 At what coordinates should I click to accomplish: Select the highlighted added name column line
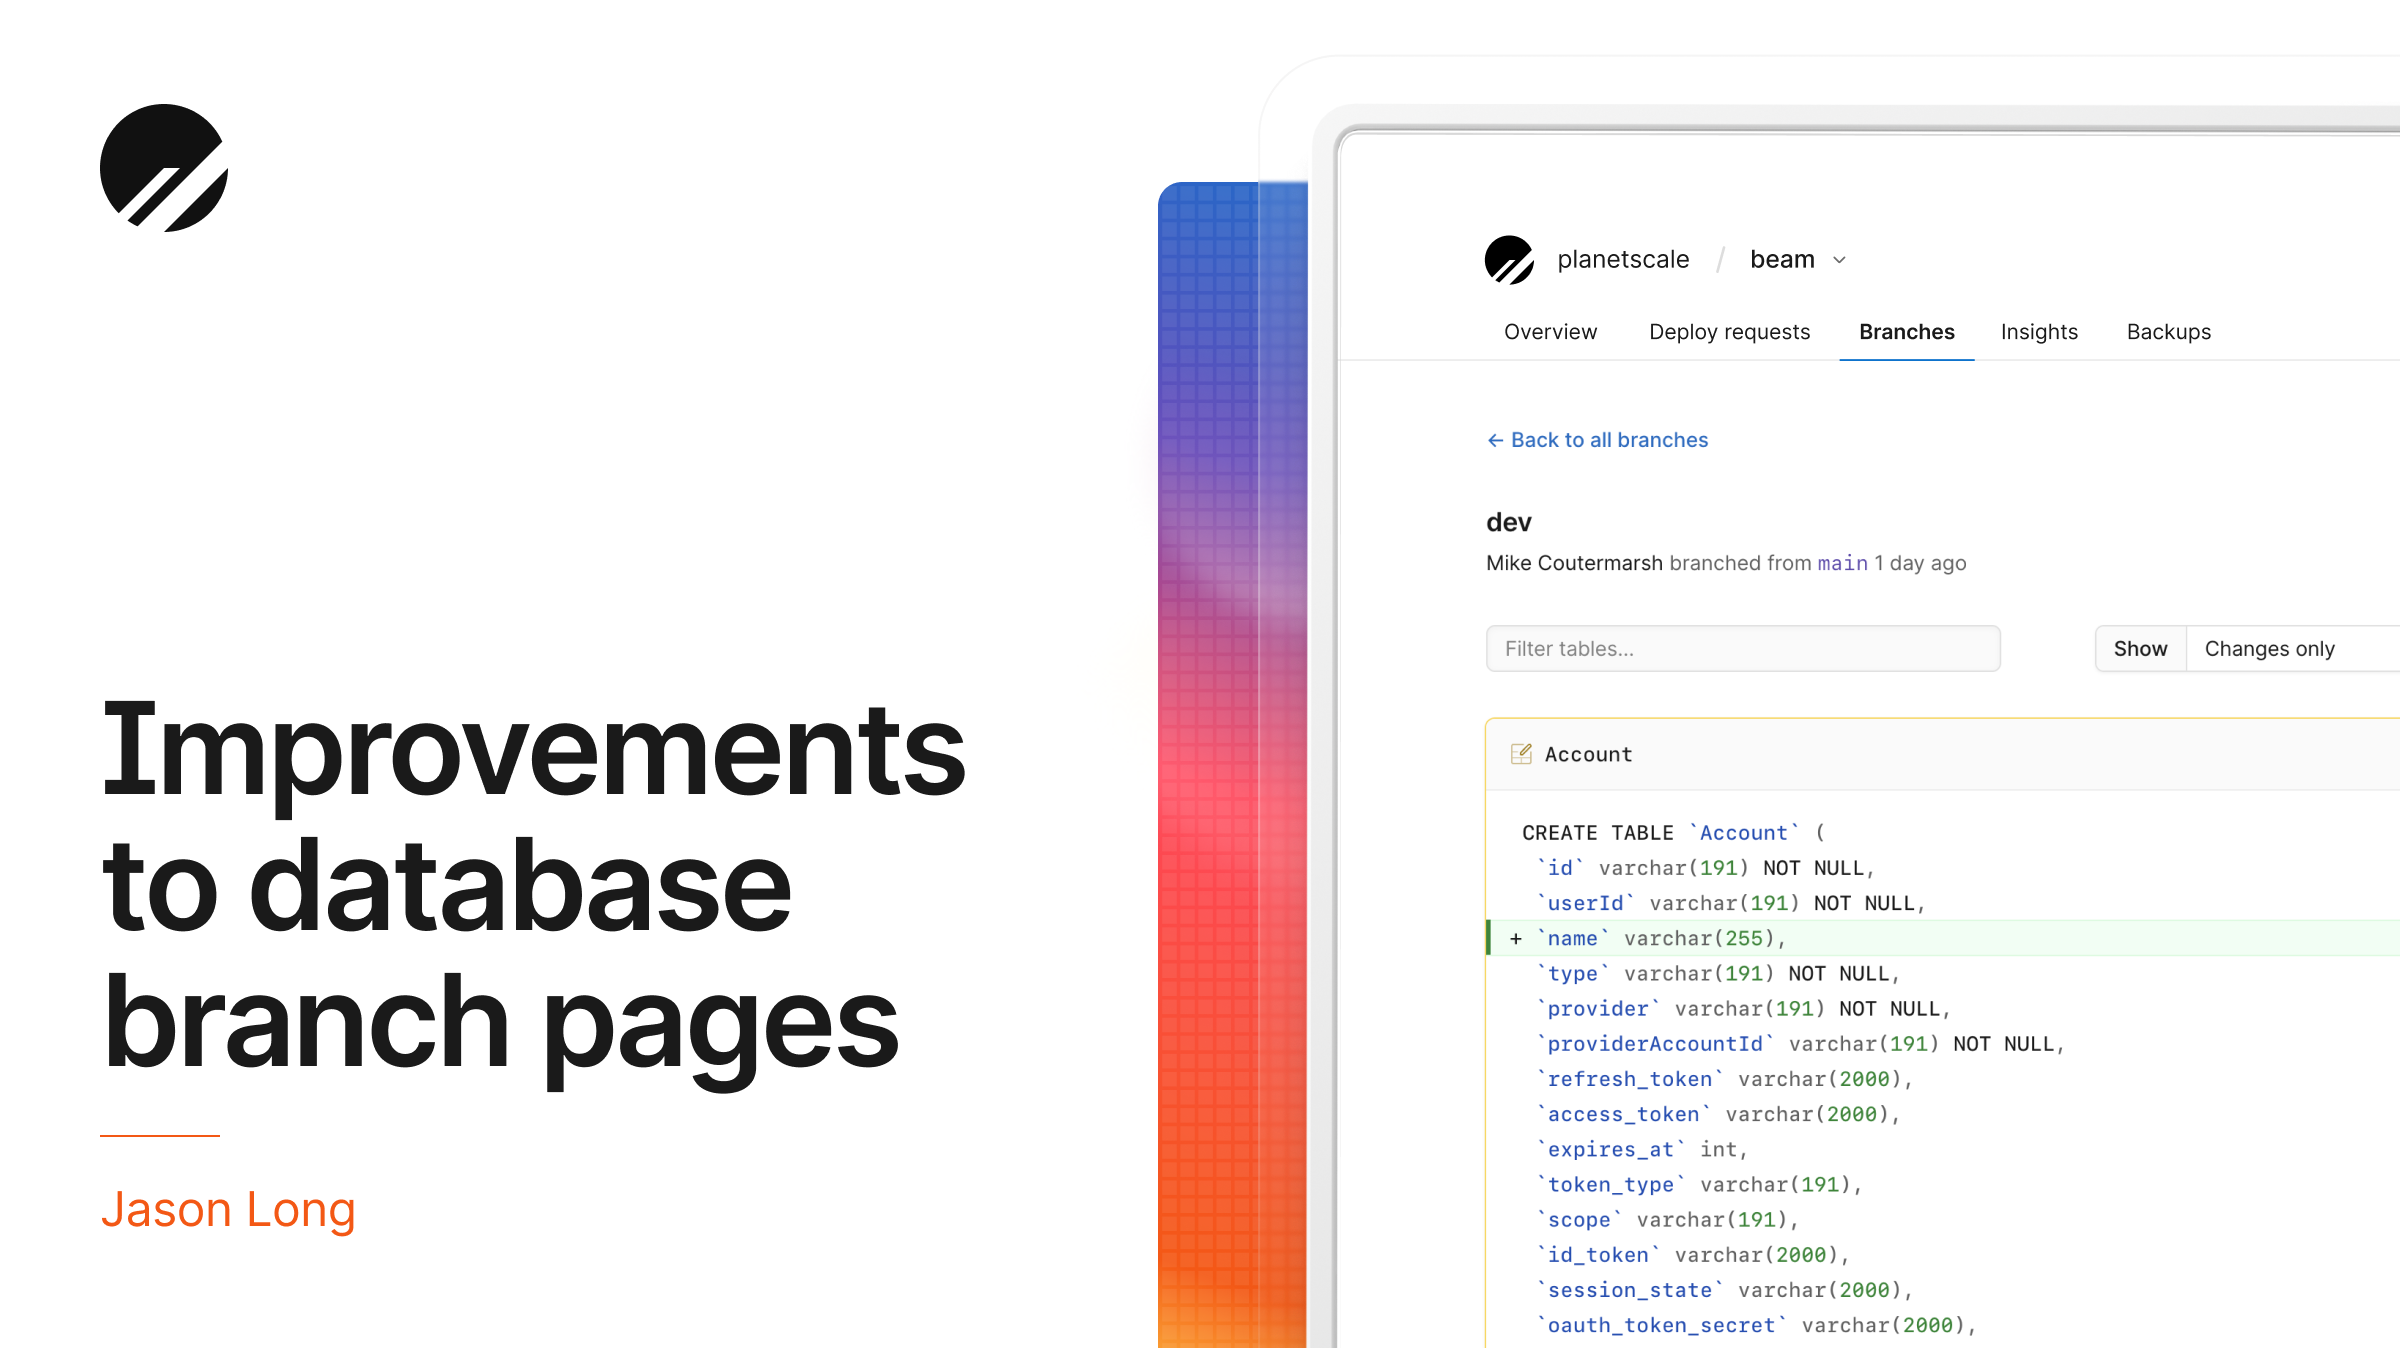point(1650,938)
